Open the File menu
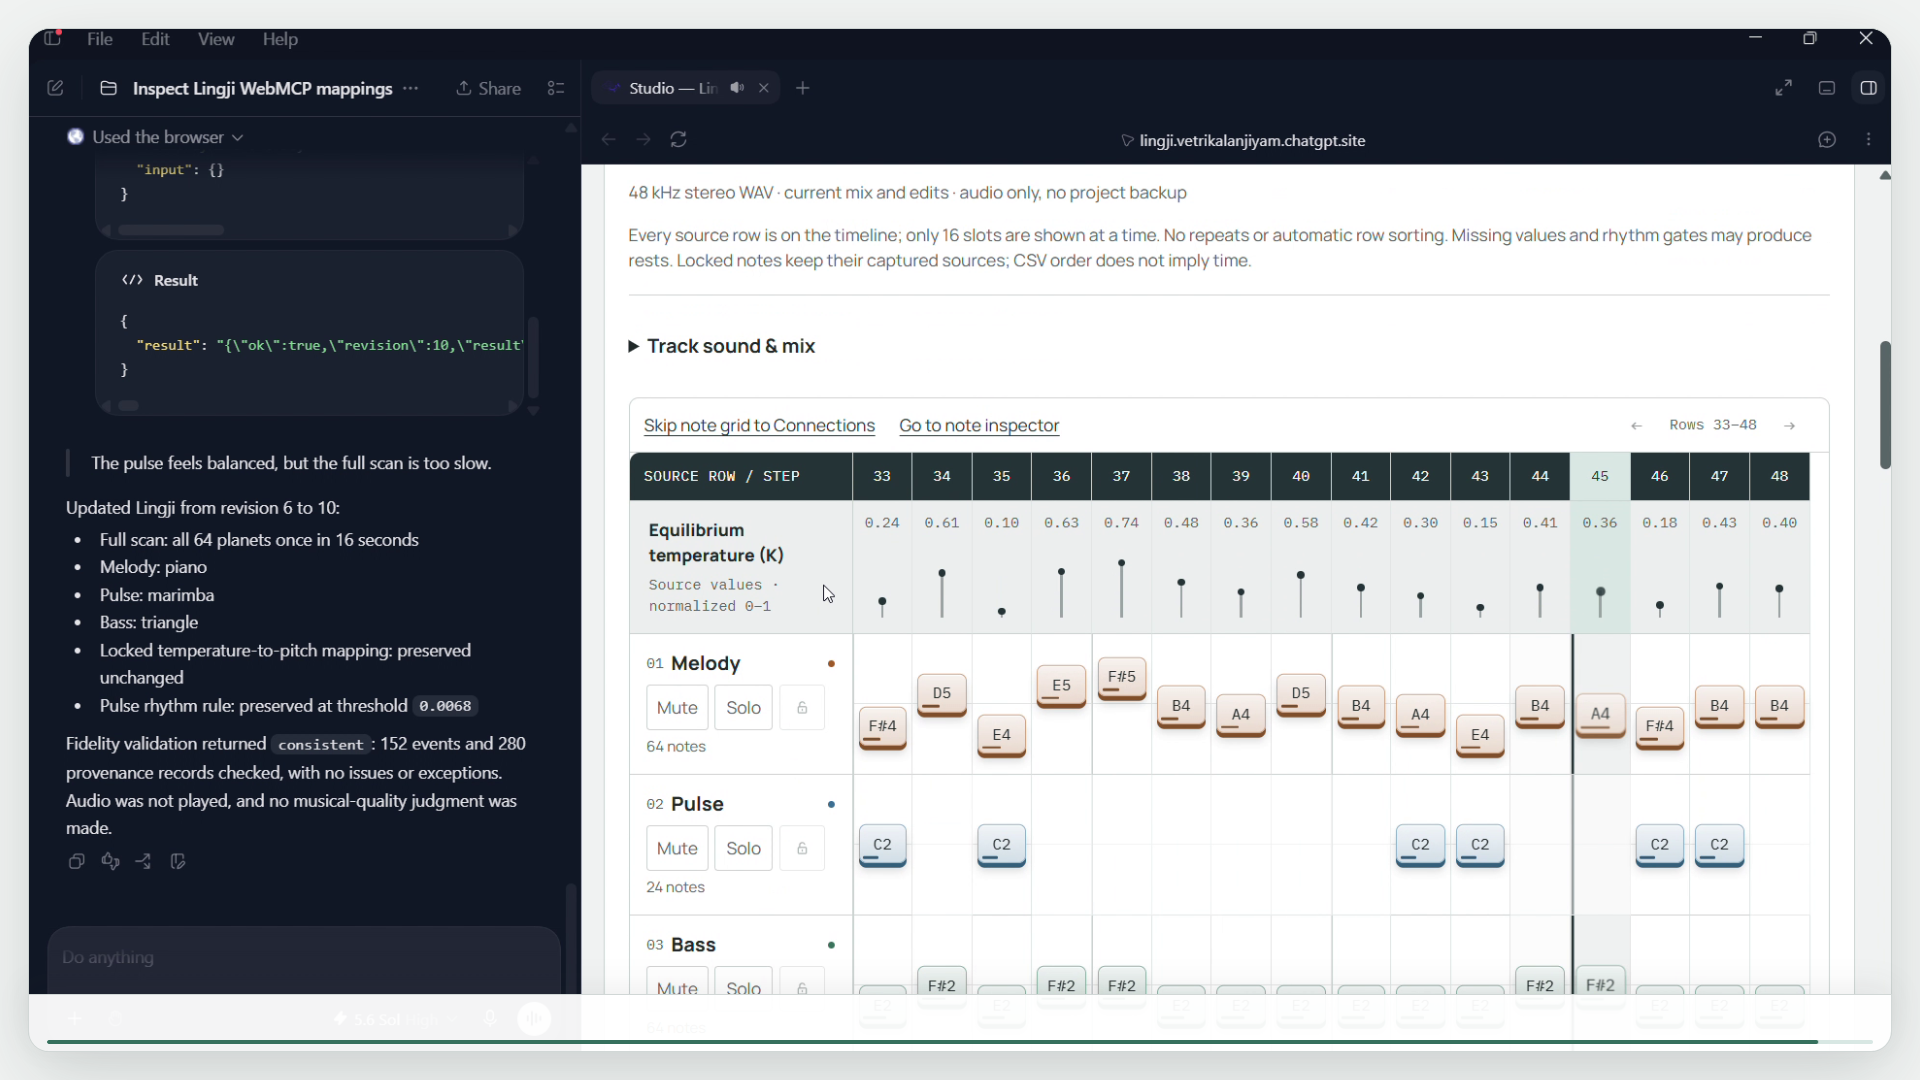This screenshot has height=1080, width=1920. [99, 39]
